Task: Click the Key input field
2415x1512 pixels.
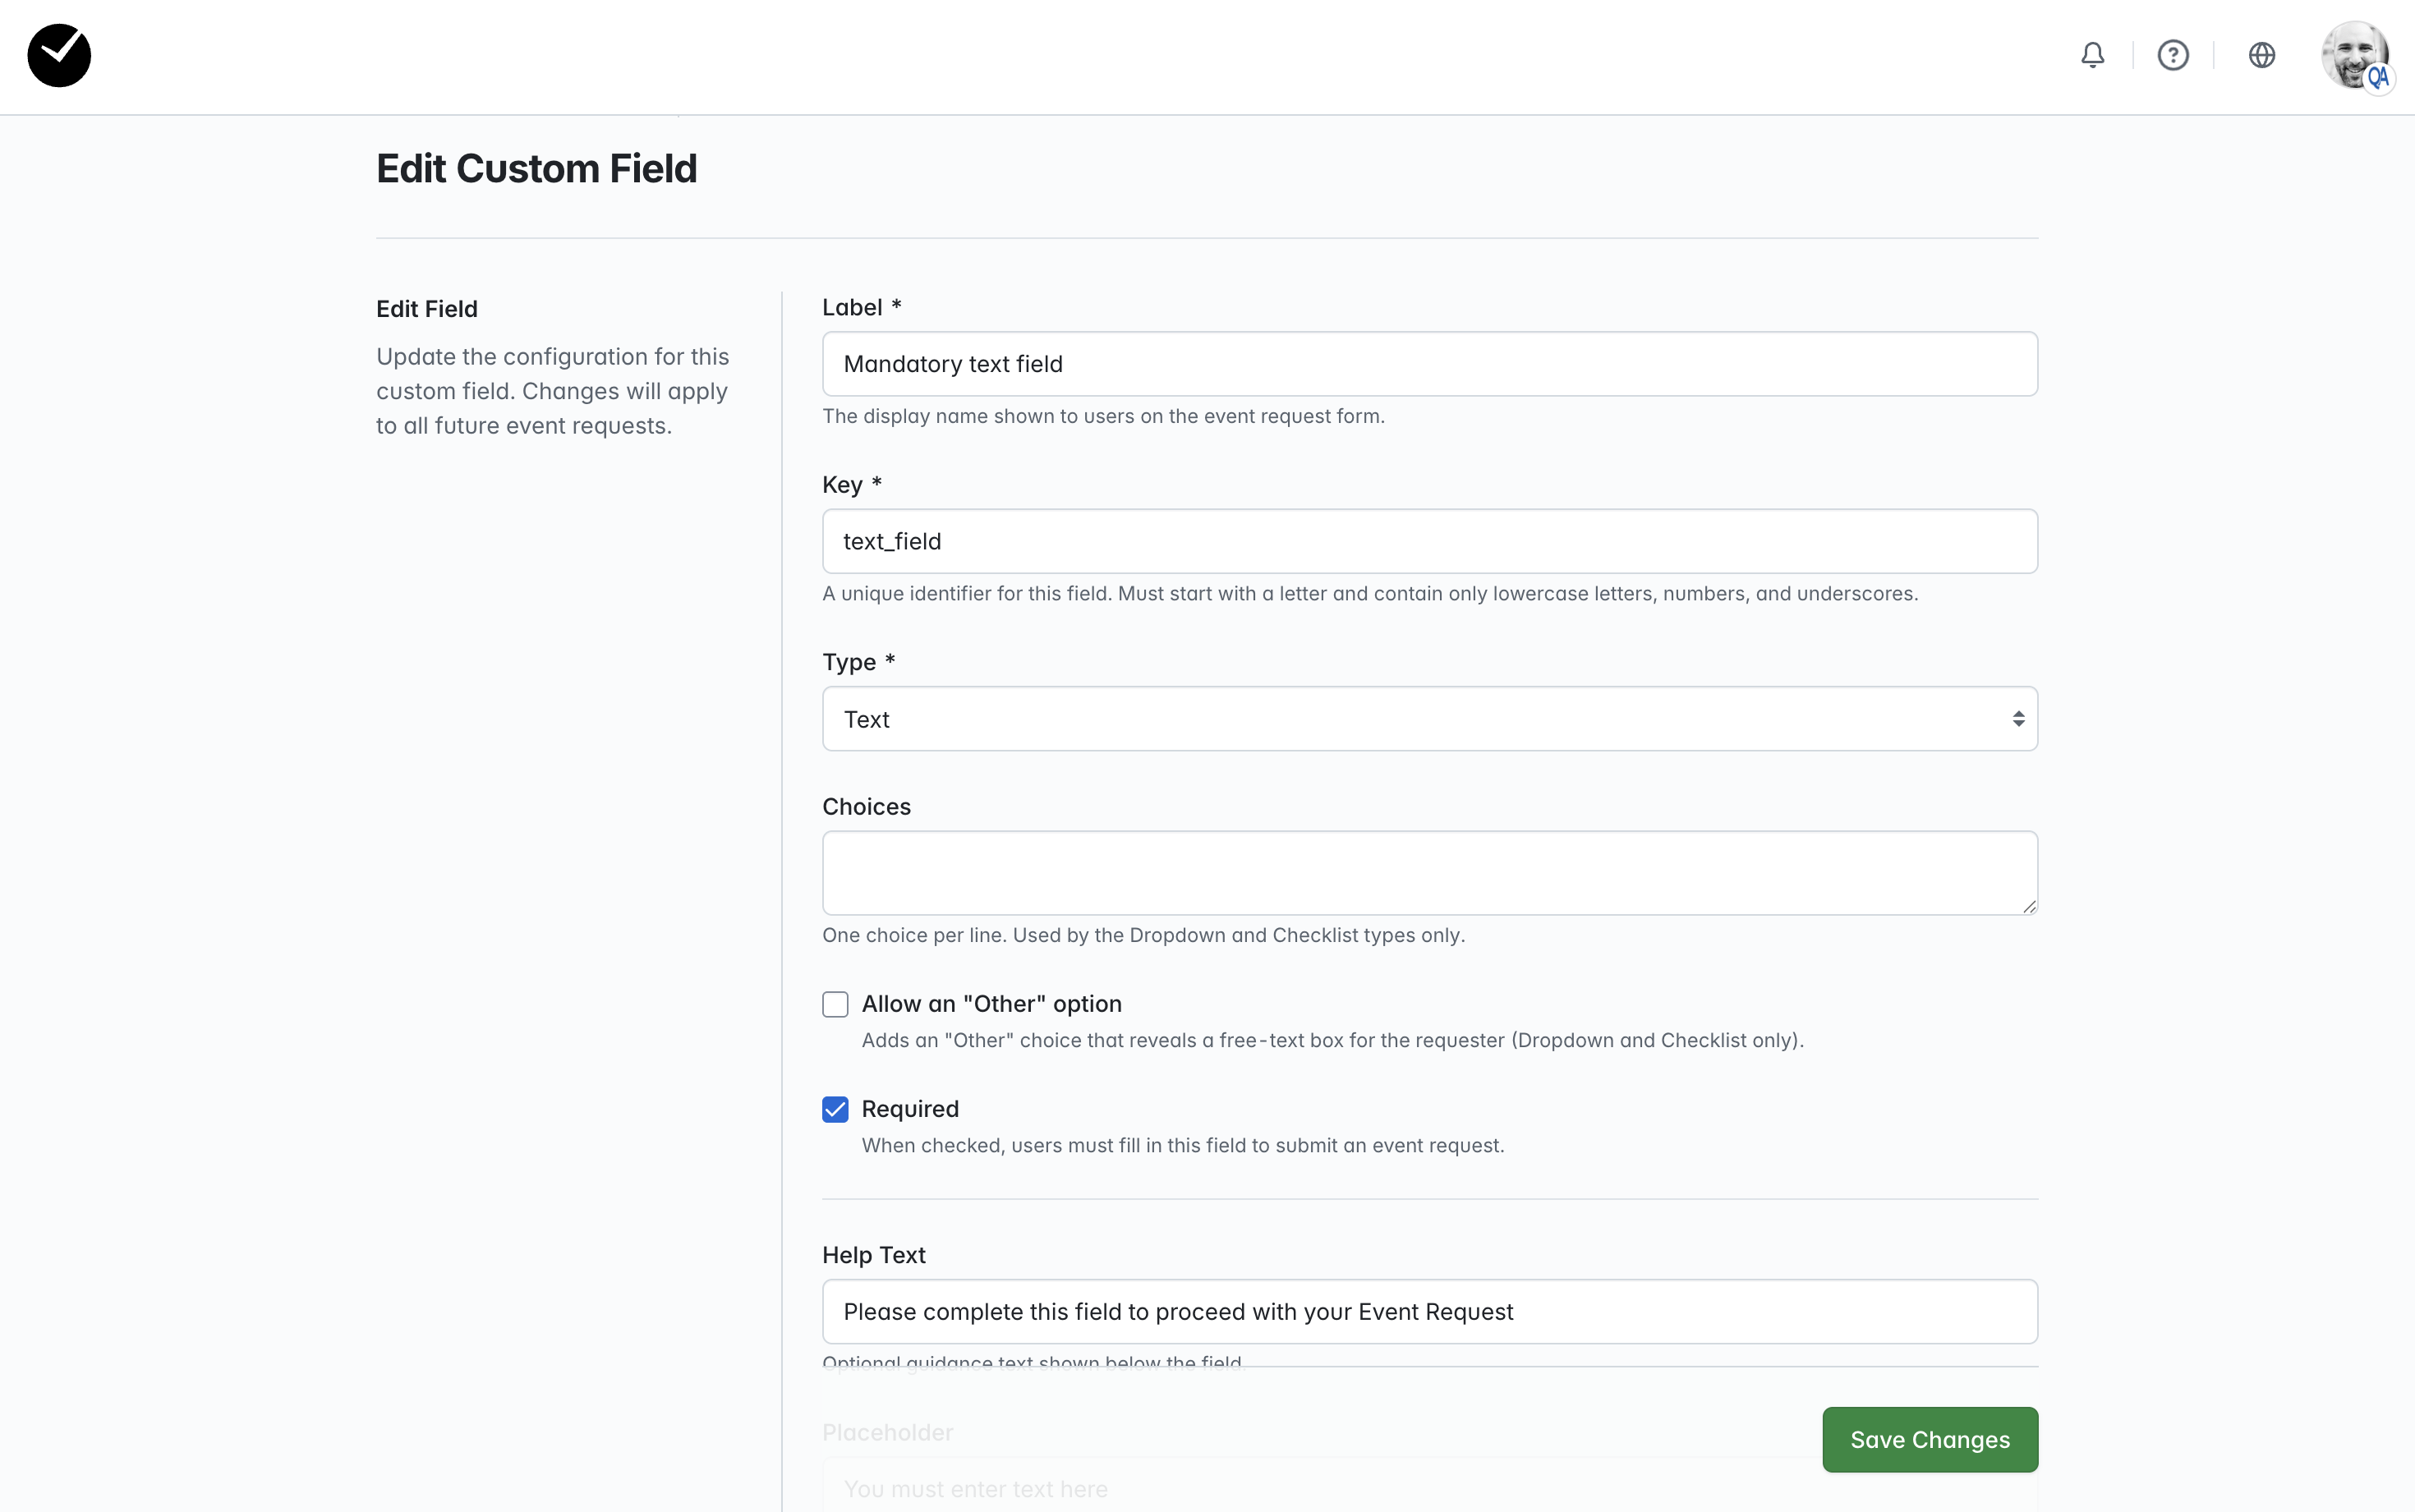Action: [1429, 541]
